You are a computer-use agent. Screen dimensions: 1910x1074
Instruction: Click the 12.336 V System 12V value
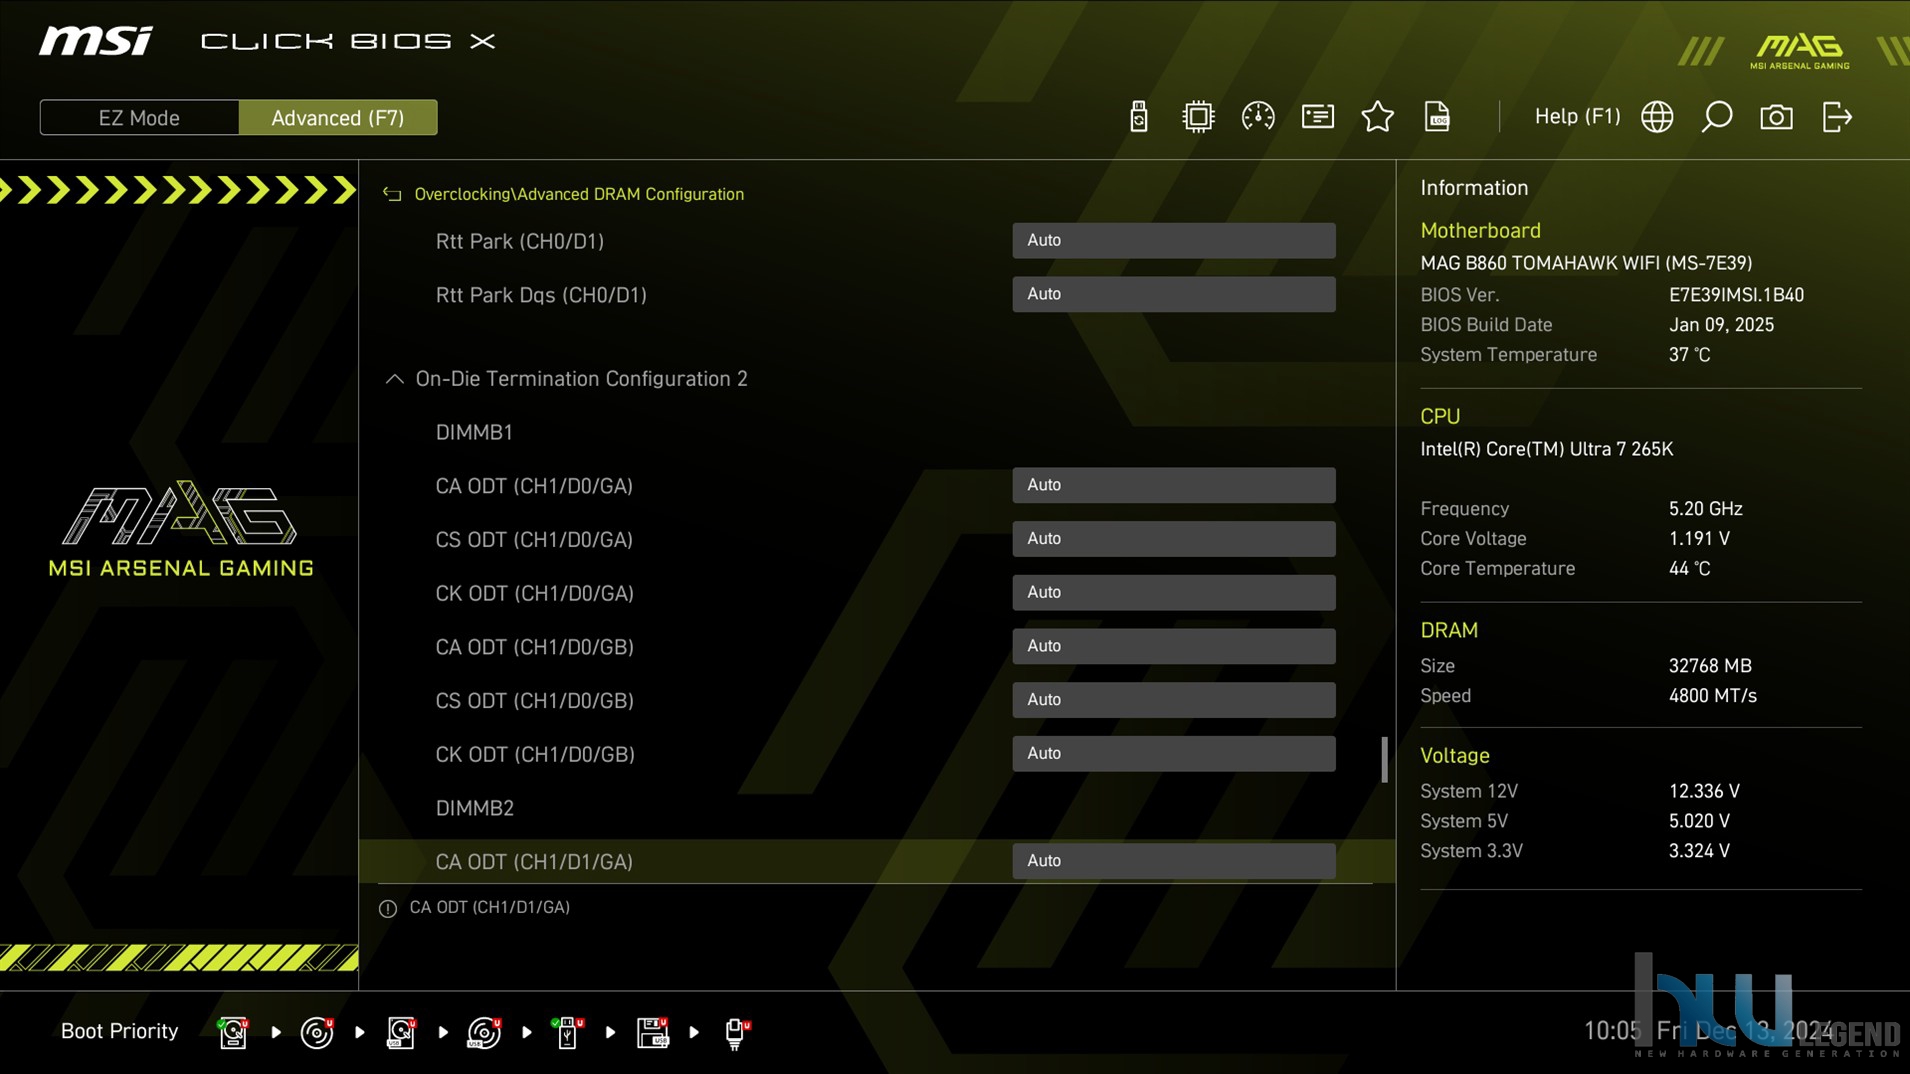pyautogui.click(x=1704, y=791)
